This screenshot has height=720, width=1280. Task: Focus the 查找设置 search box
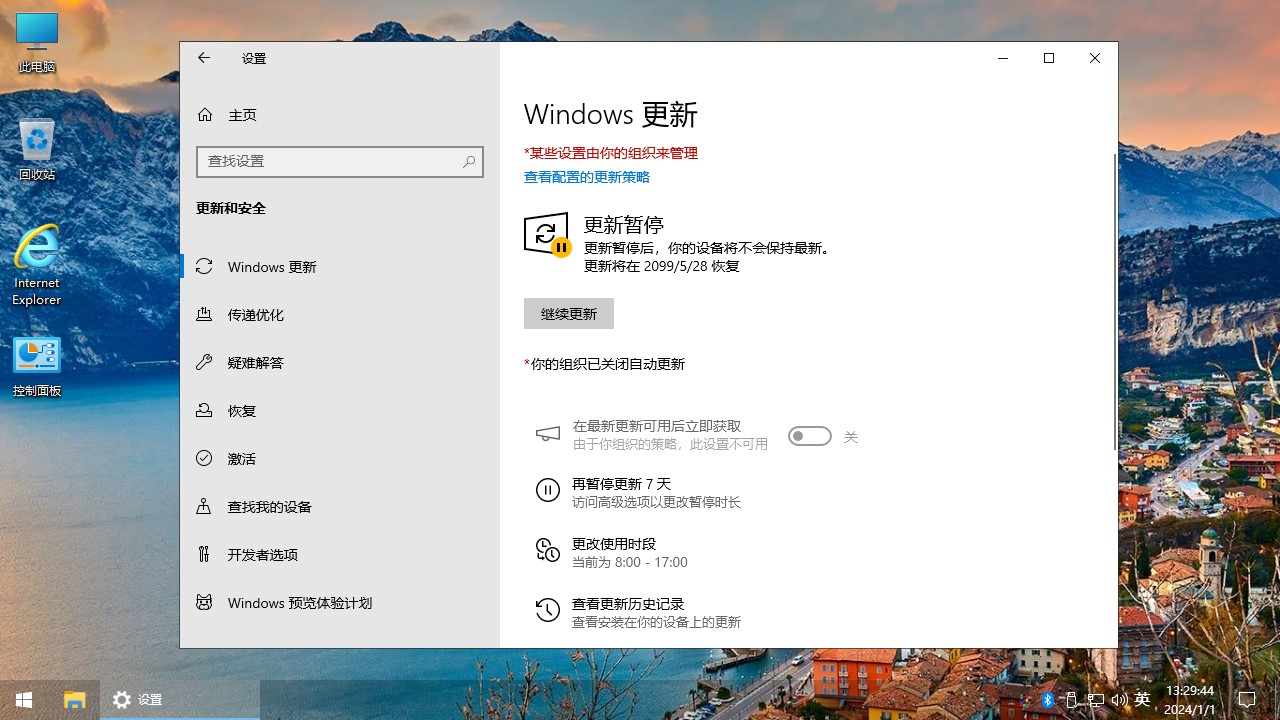pyautogui.click(x=340, y=161)
